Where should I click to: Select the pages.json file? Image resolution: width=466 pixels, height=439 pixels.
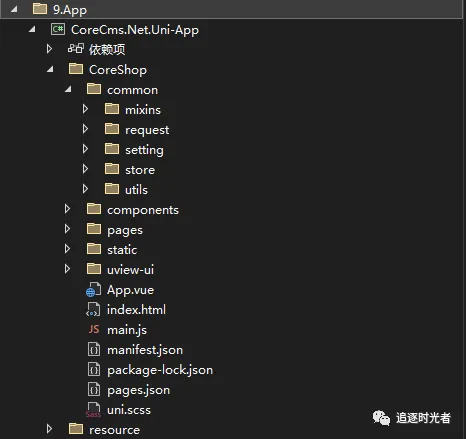tap(138, 390)
